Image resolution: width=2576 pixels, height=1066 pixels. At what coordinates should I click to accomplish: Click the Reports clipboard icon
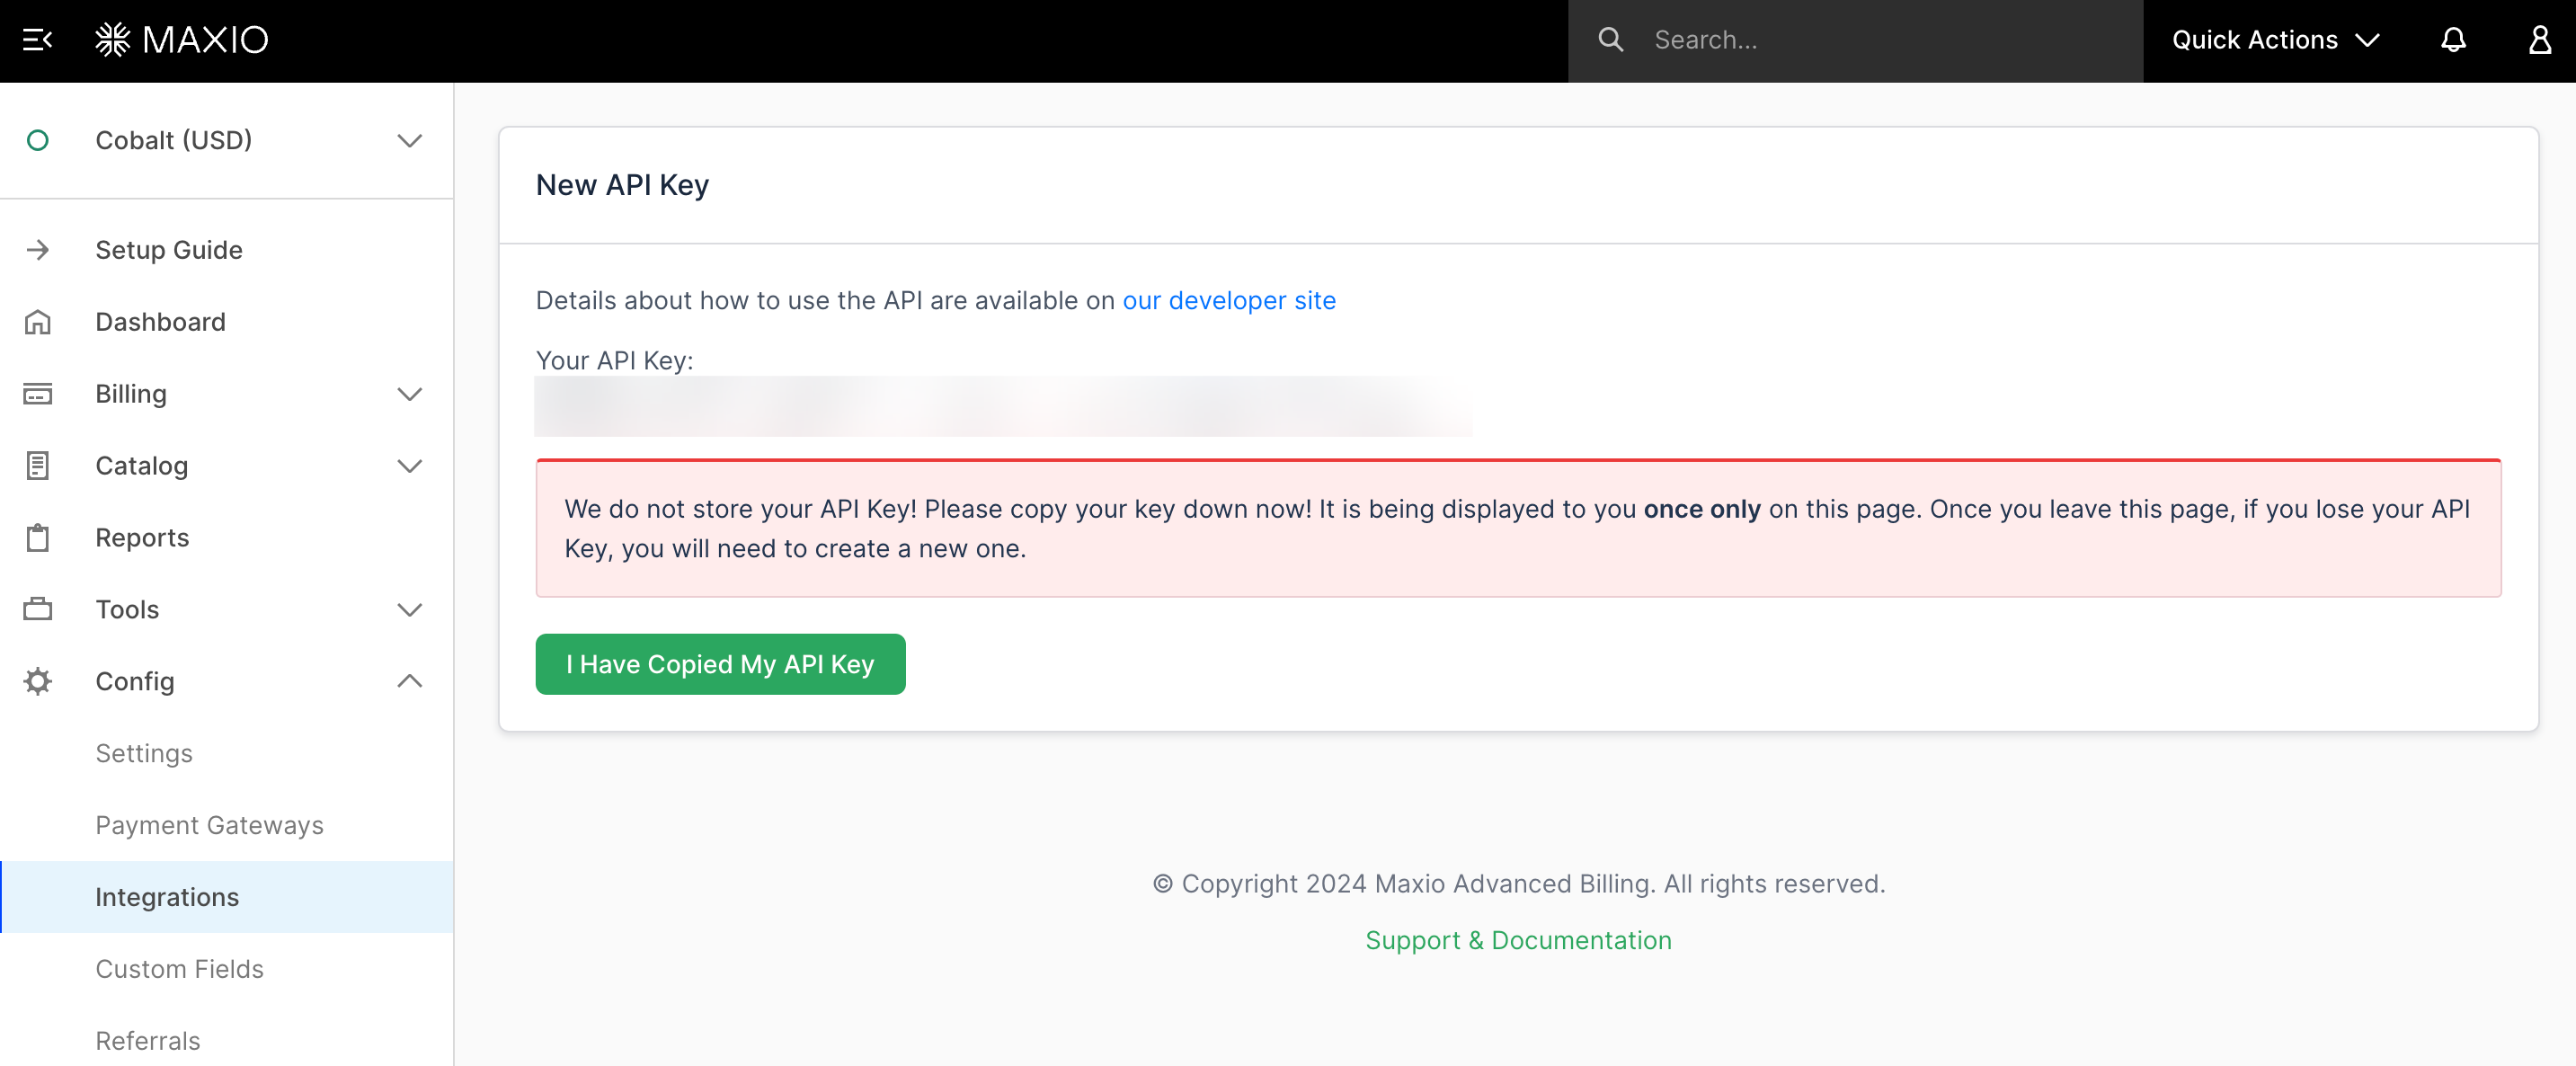(38, 538)
